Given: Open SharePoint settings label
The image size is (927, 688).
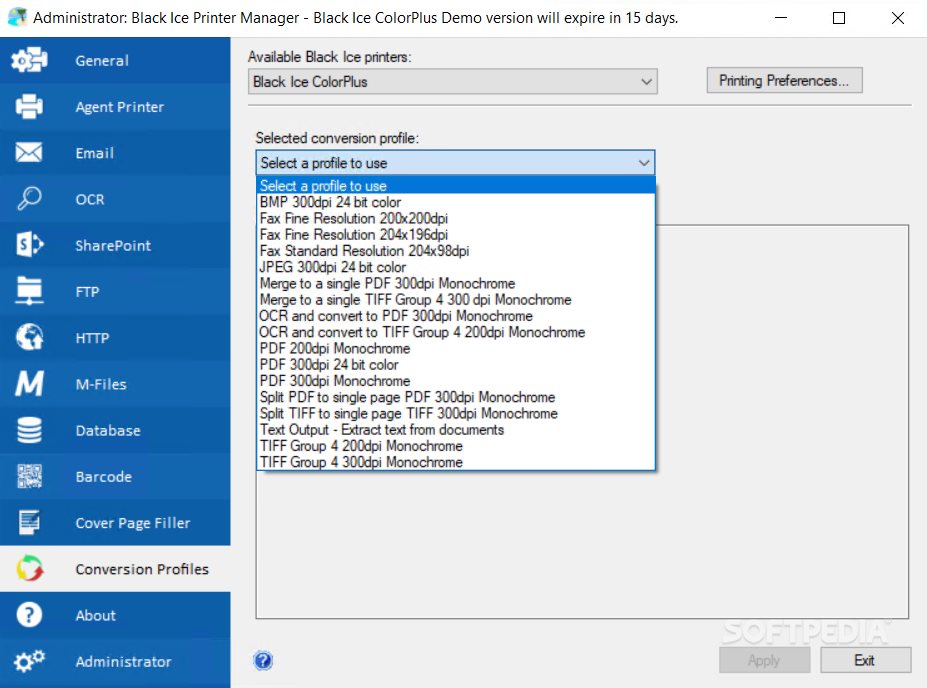Looking at the screenshot, I should click(x=113, y=245).
